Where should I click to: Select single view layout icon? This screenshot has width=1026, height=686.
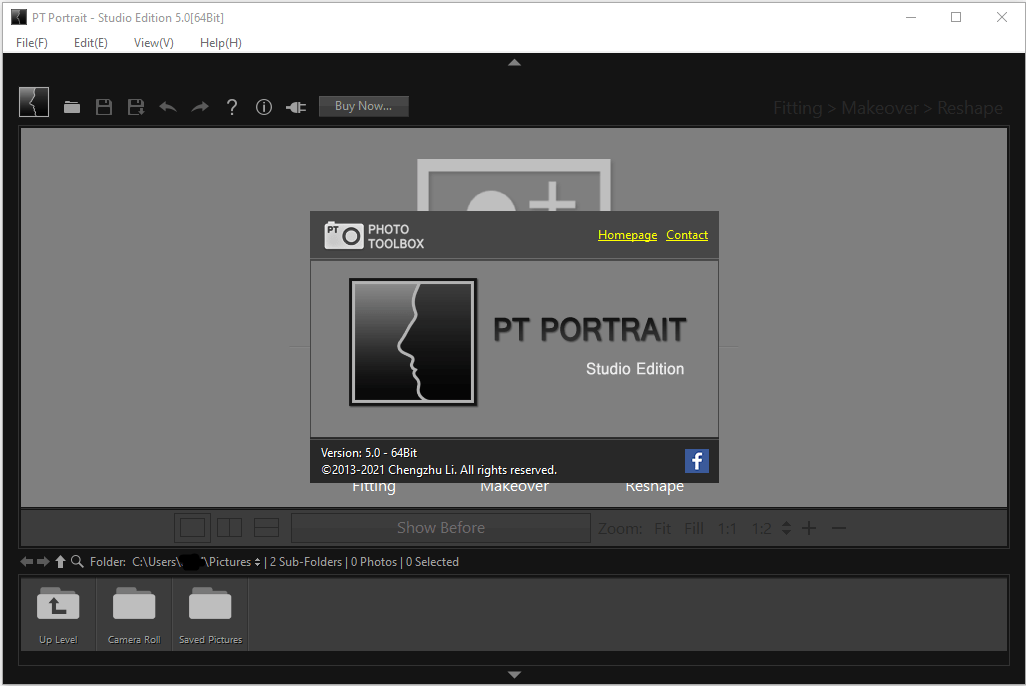(192, 528)
